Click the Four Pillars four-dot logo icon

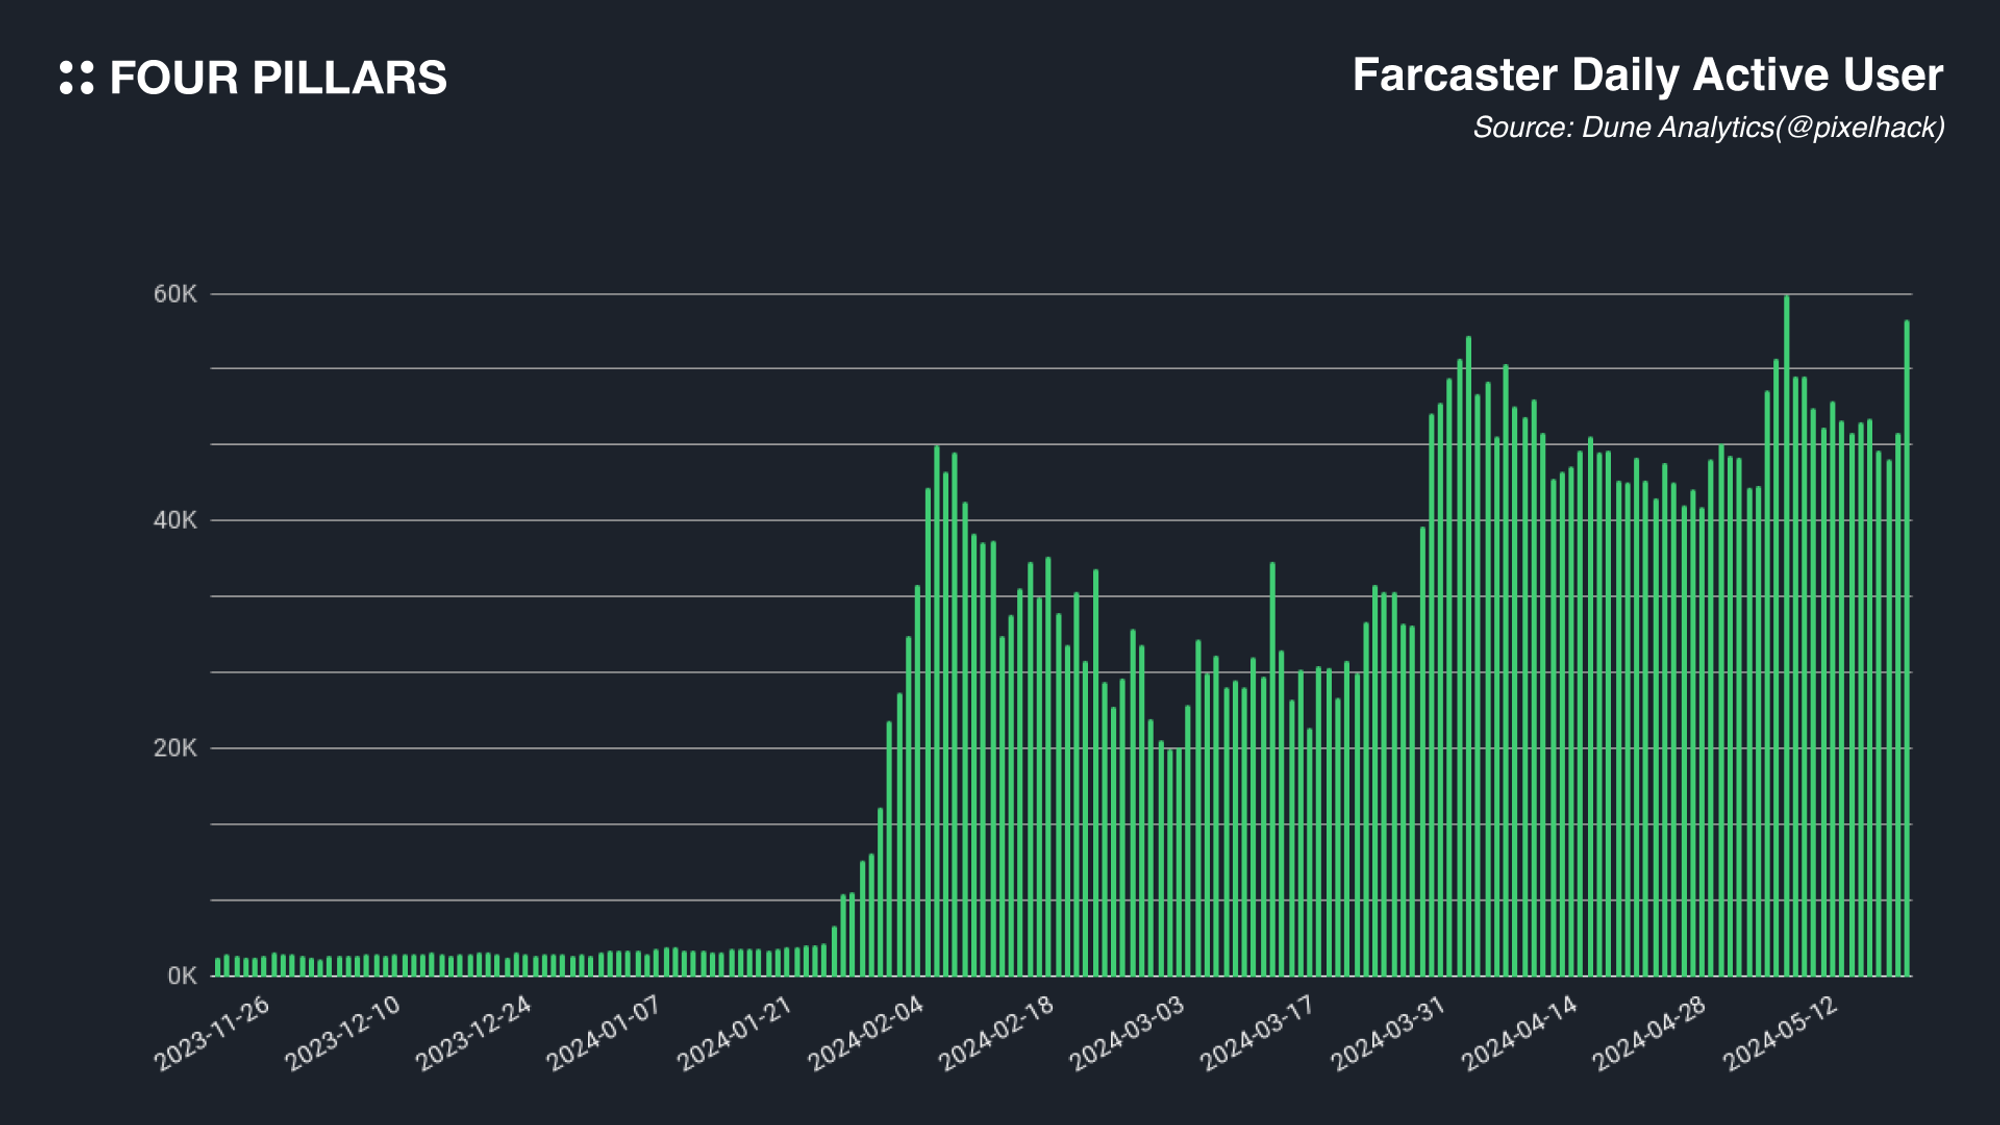[77, 78]
